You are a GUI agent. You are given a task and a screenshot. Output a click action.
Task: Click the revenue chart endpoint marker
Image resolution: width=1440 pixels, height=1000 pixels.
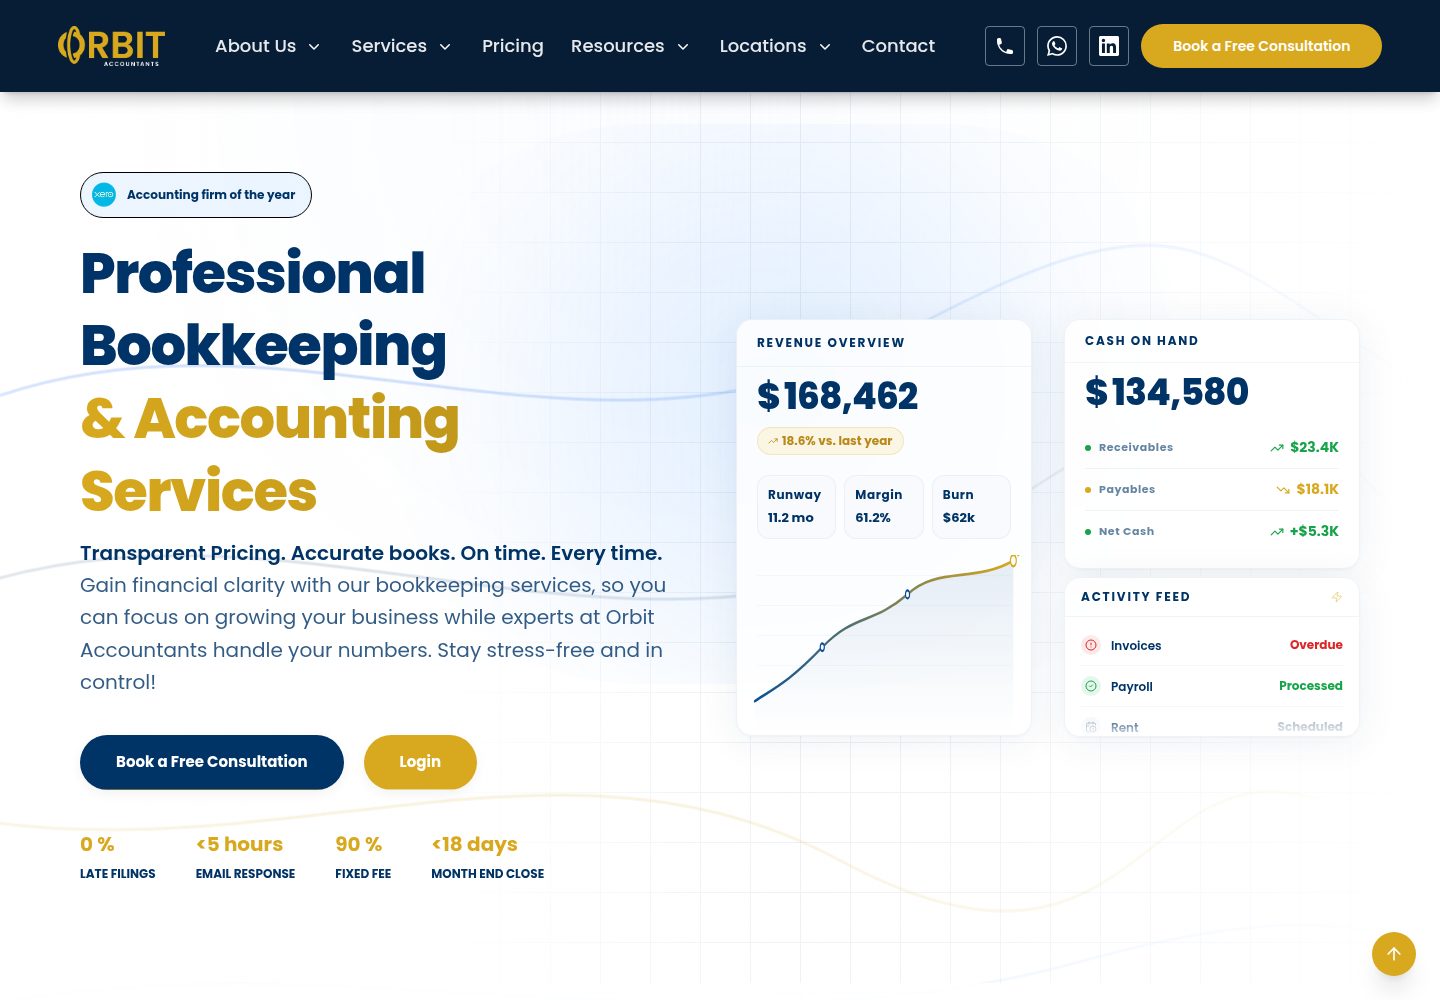(x=1013, y=561)
